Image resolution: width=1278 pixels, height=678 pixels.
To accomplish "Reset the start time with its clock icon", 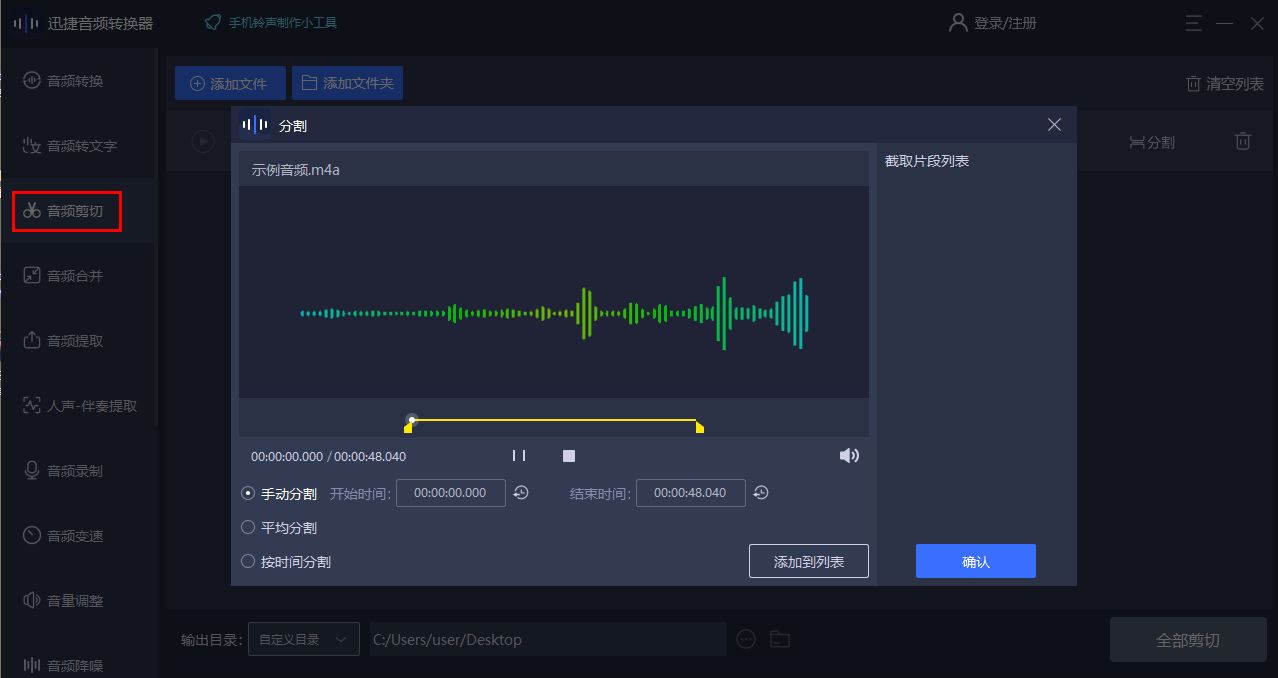I will click(x=521, y=493).
